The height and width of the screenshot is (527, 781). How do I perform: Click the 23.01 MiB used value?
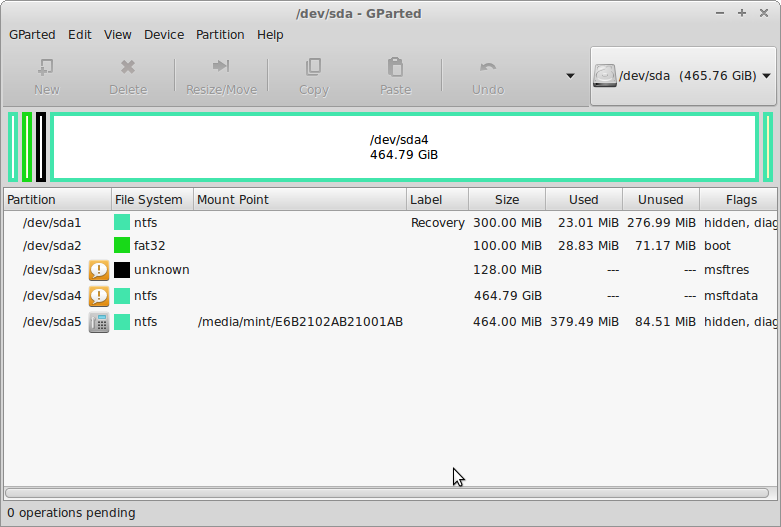tap(588, 223)
